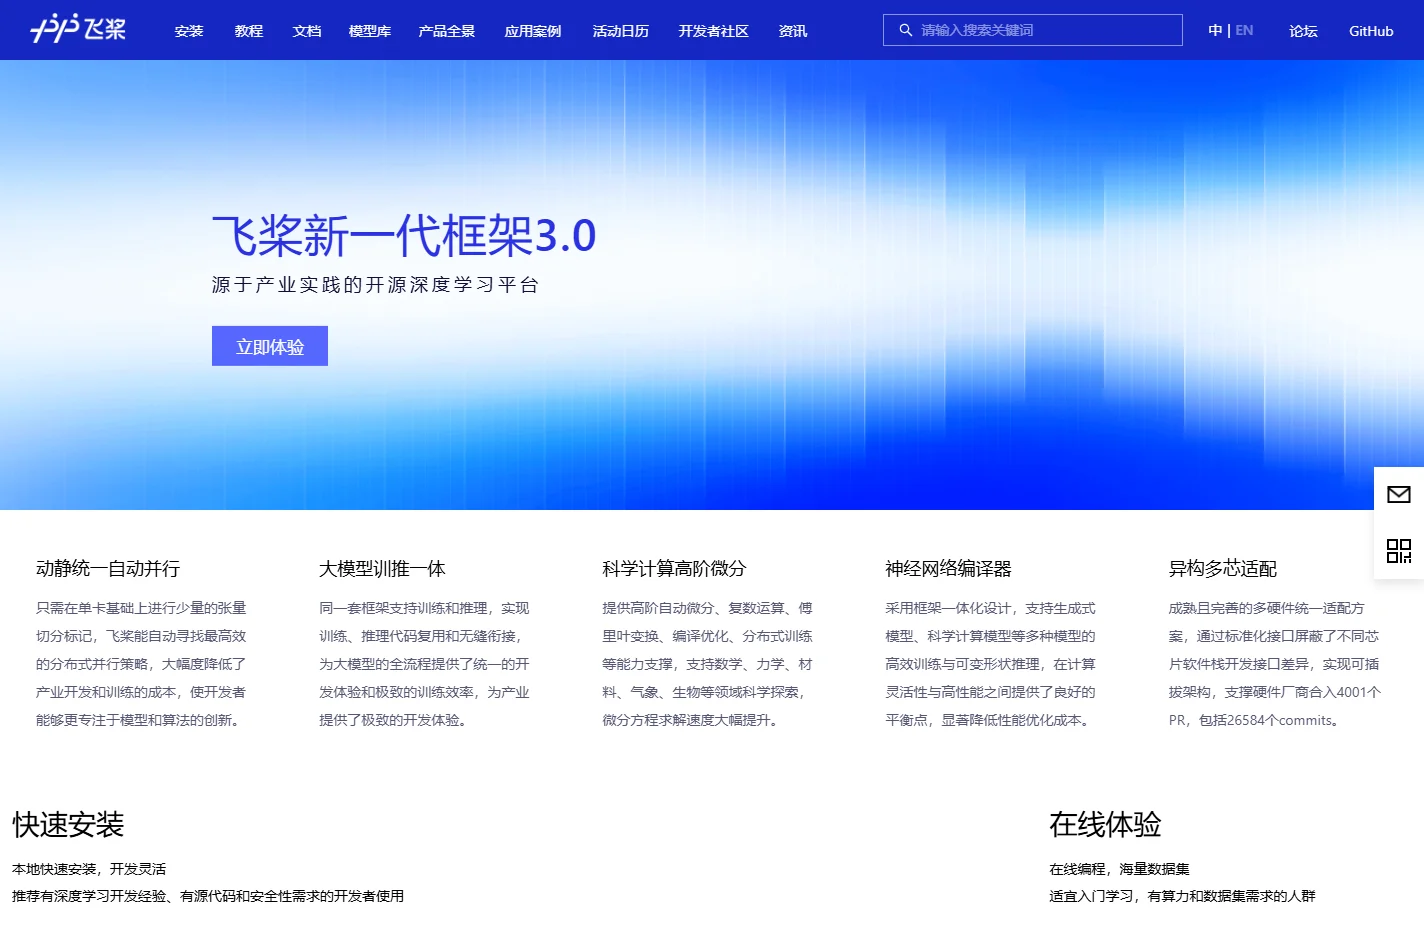The width and height of the screenshot is (1424, 933).
Task: Open the 教程 navigation item
Action: (x=249, y=31)
